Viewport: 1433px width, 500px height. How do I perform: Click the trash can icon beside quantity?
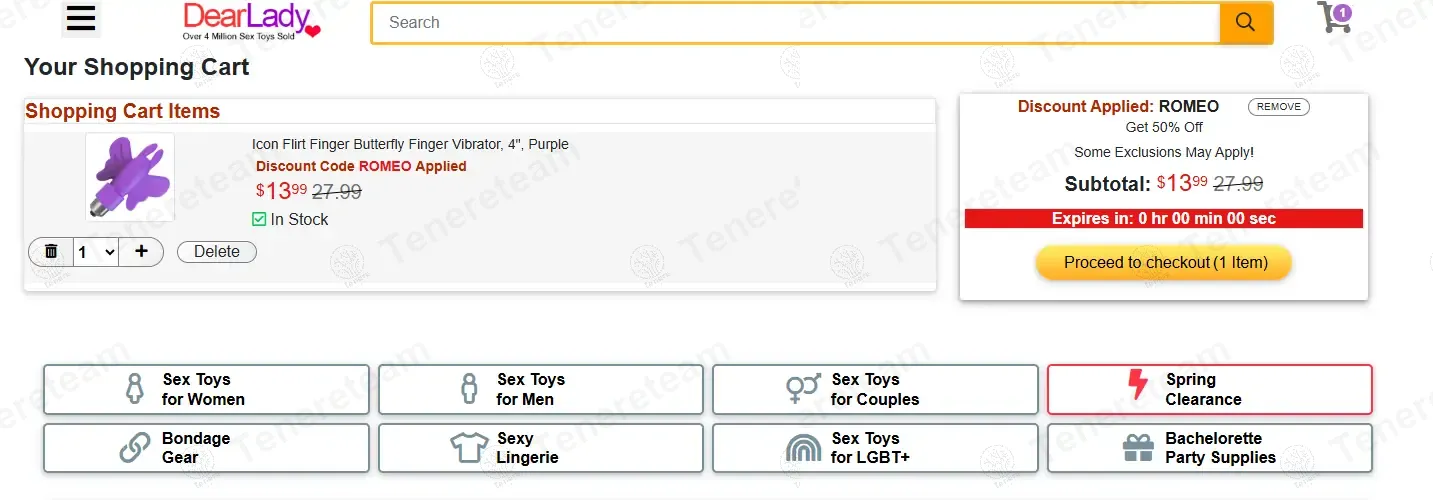[x=51, y=252]
